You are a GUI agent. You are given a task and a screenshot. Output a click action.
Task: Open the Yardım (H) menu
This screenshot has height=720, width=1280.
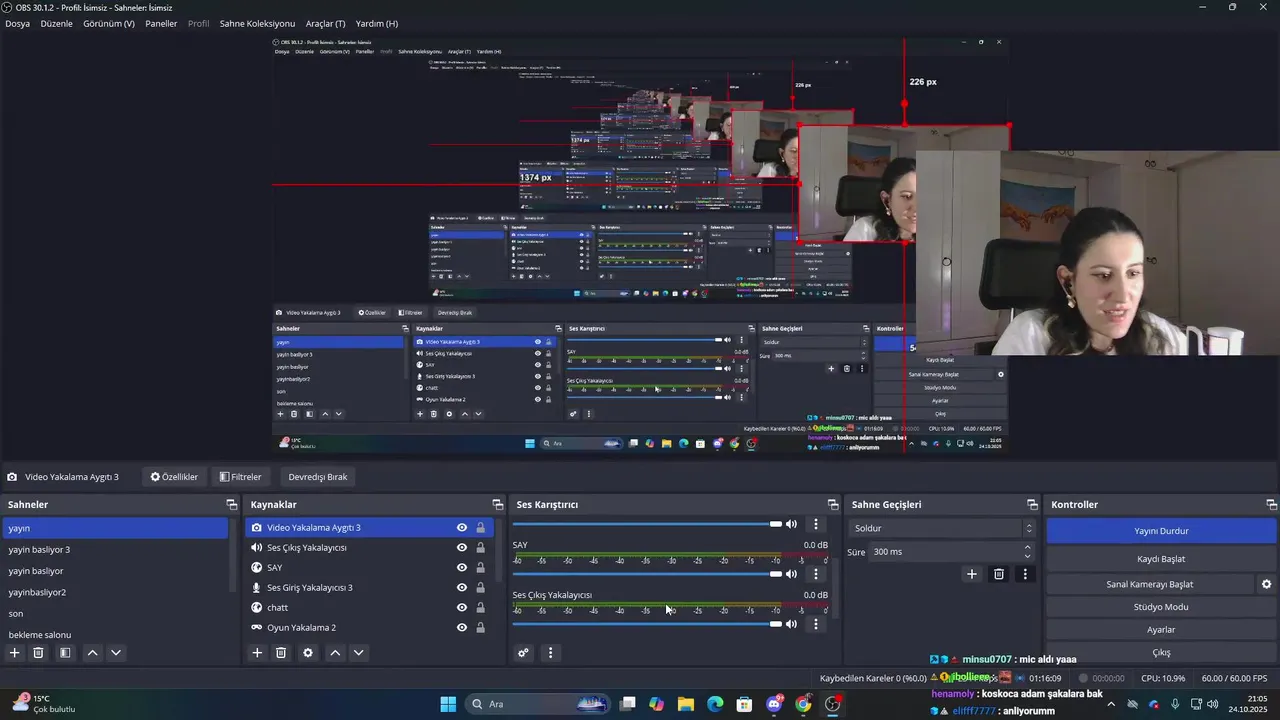pos(377,23)
